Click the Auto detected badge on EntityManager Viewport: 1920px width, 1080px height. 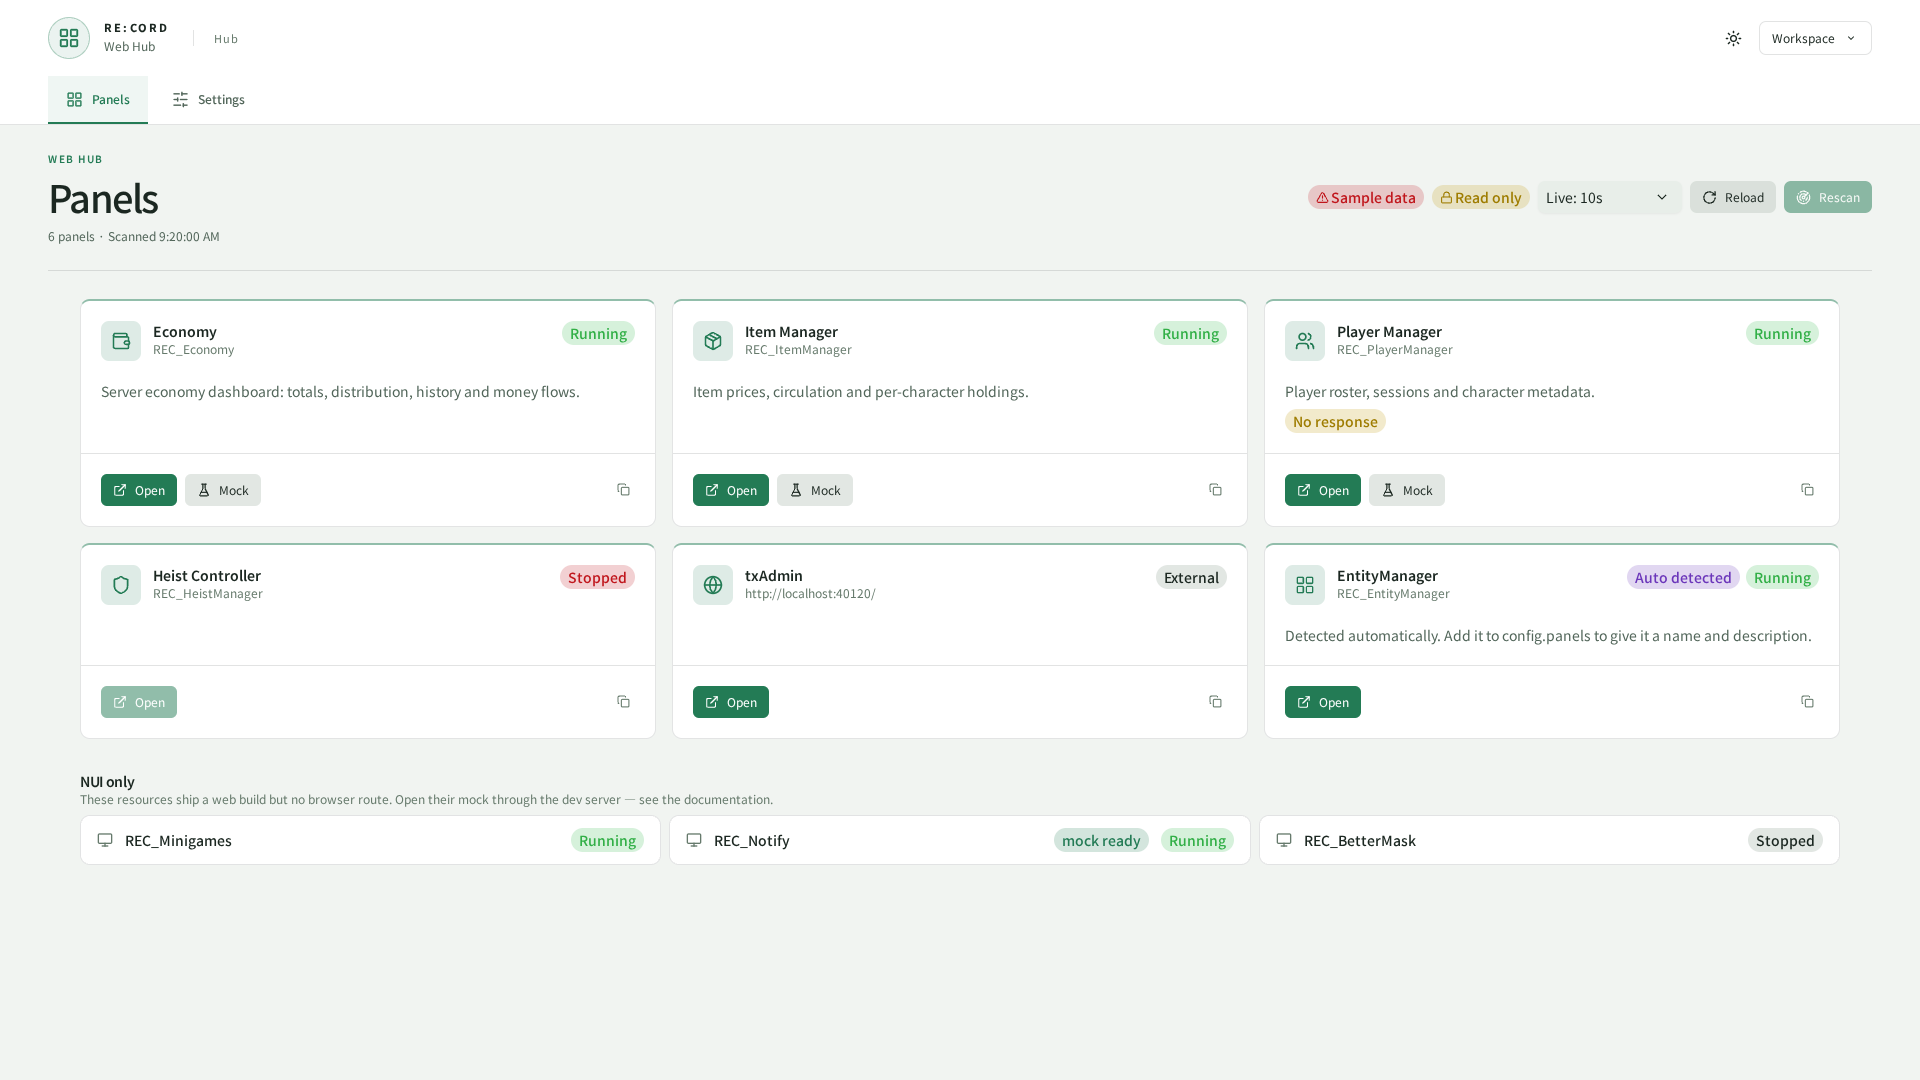coord(1683,577)
